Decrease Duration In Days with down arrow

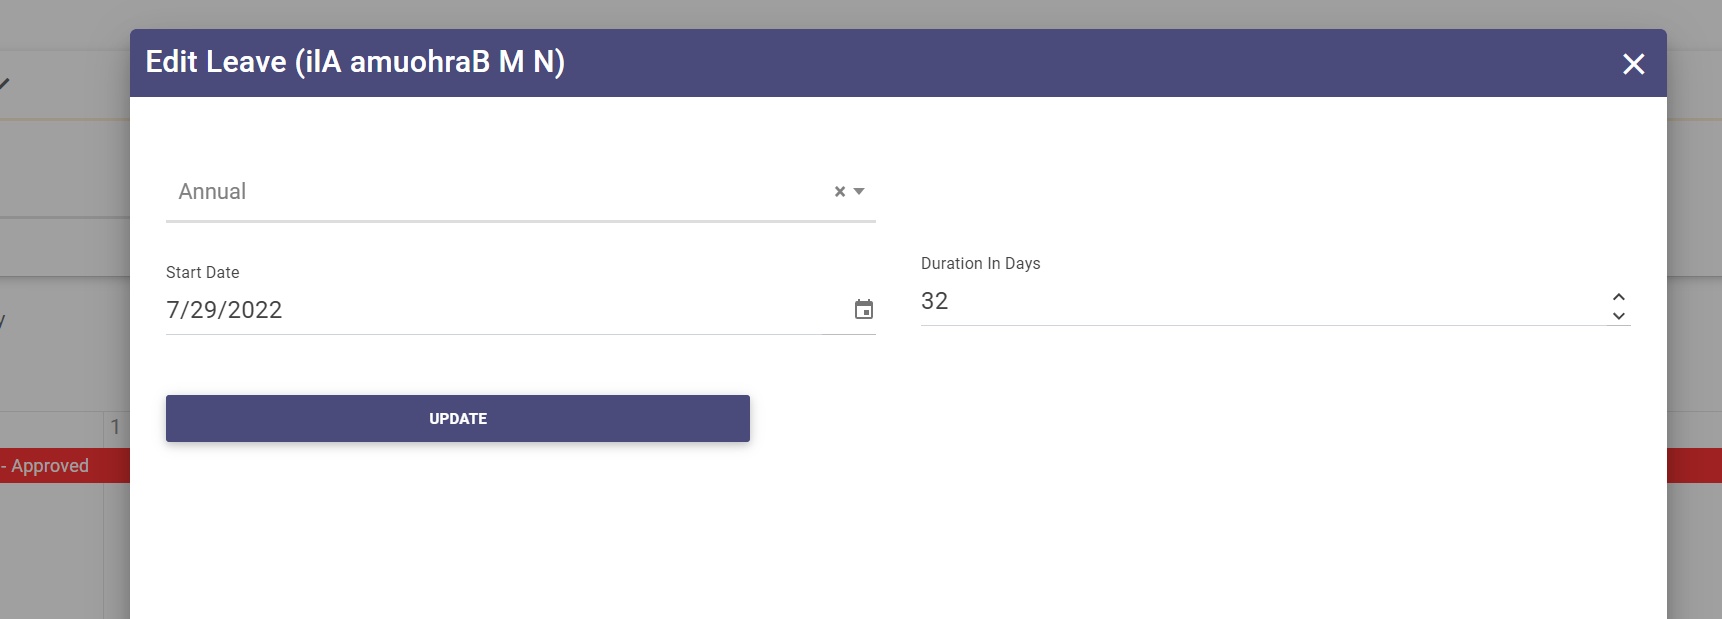click(x=1618, y=316)
